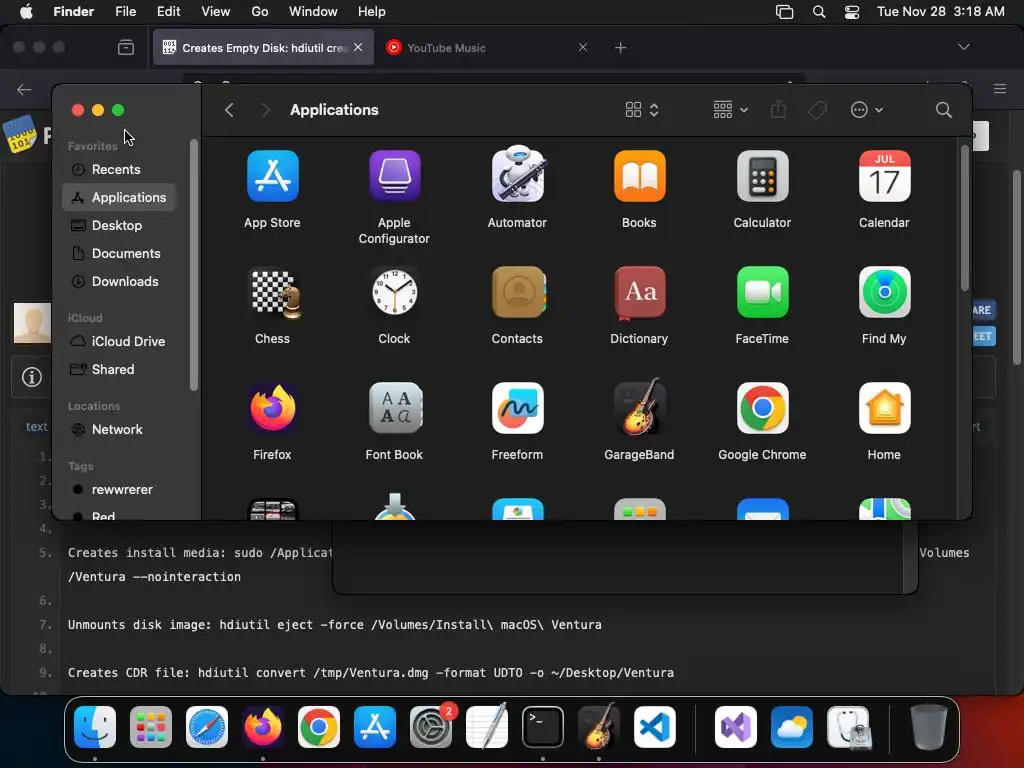
Task: Select the Books app icon
Action: [639, 176]
